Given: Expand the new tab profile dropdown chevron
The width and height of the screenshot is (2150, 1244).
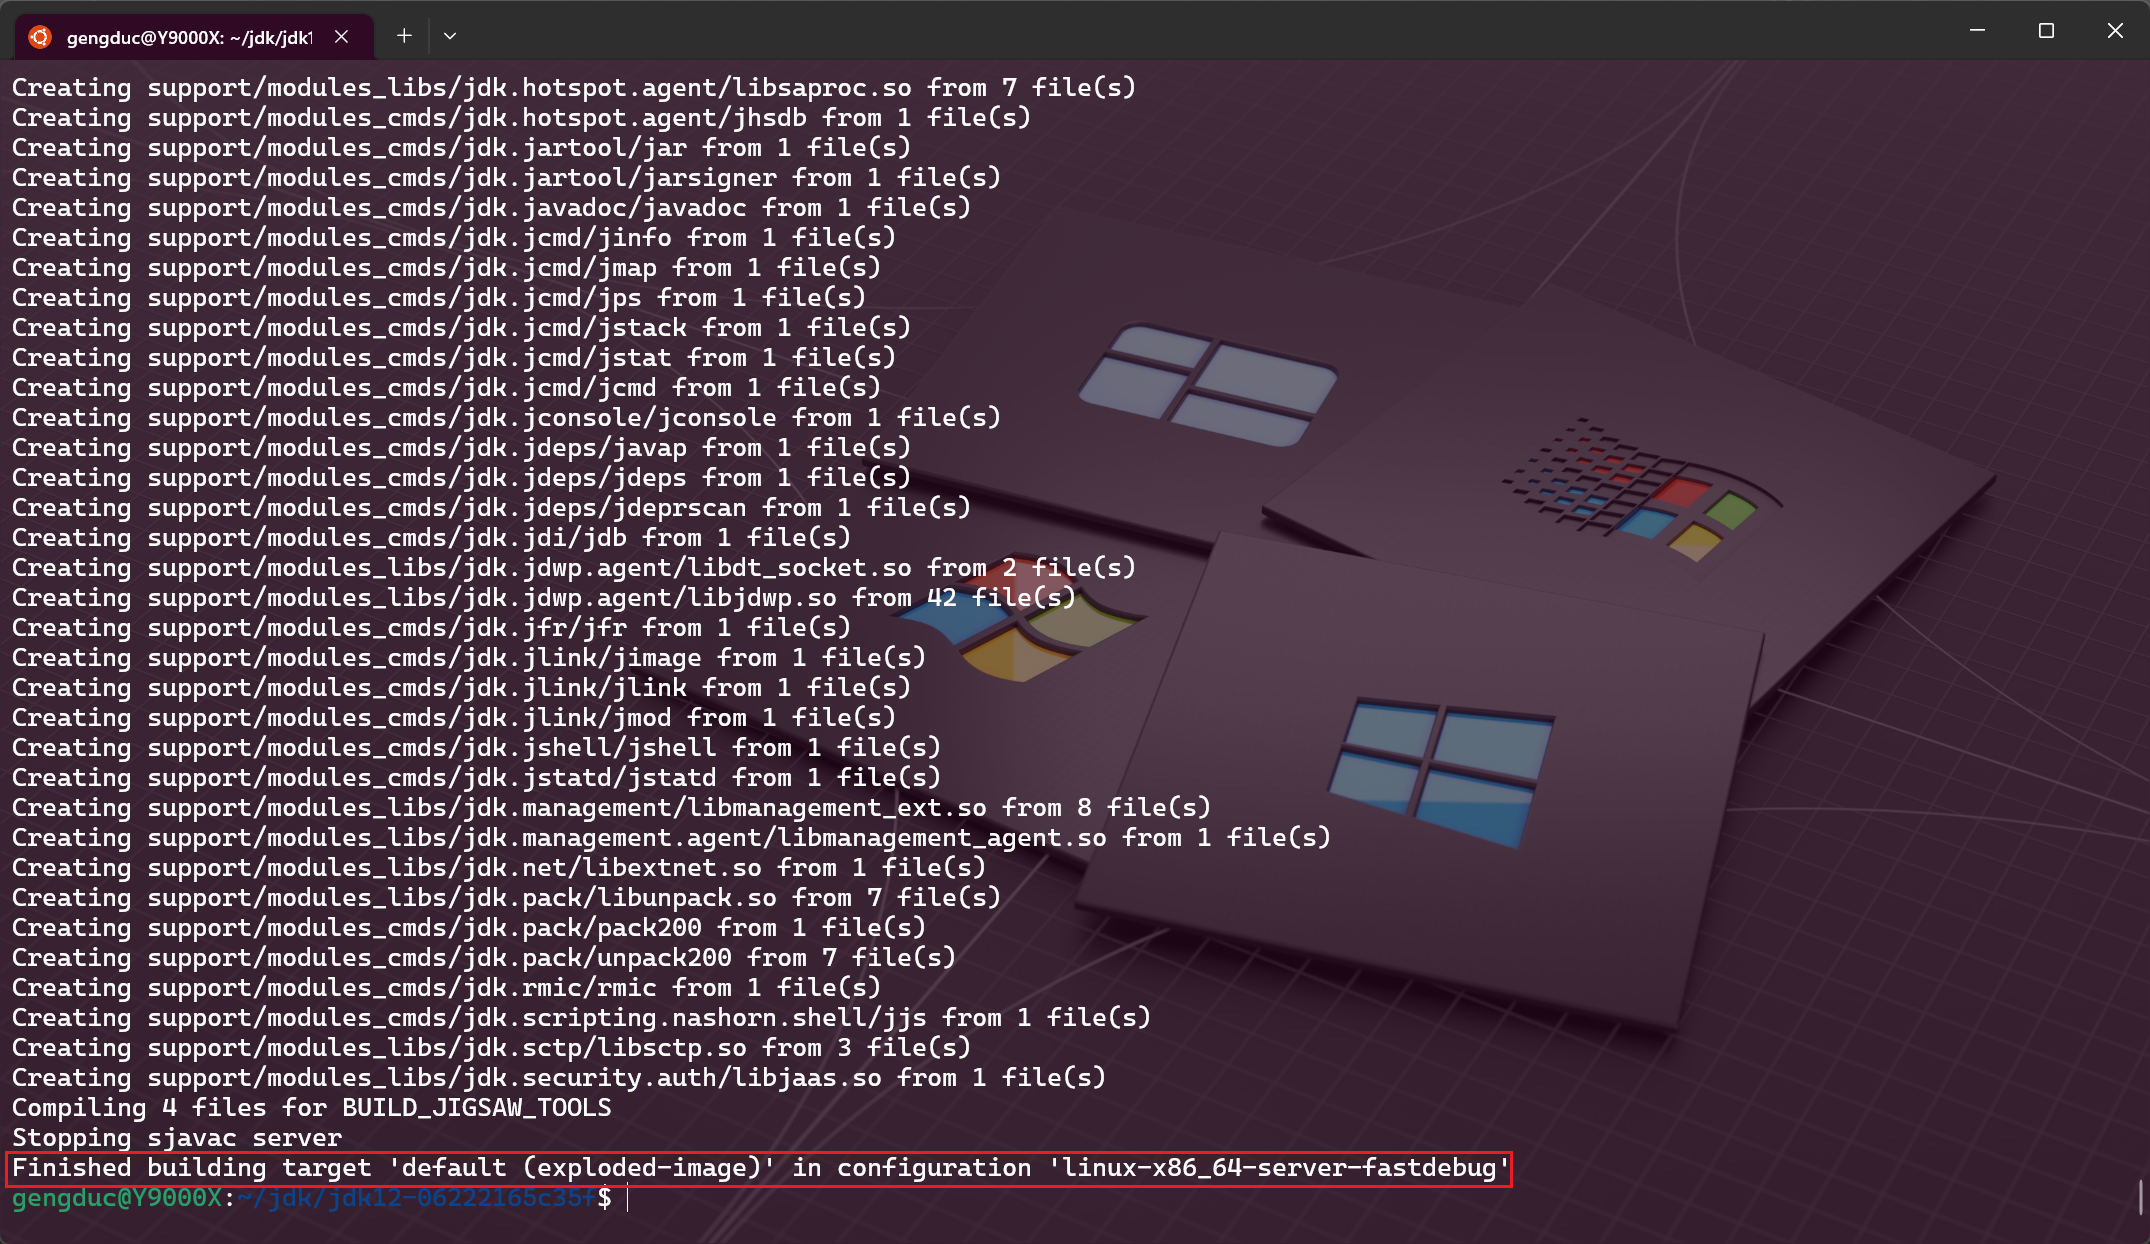Looking at the screenshot, I should pyautogui.click(x=450, y=36).
